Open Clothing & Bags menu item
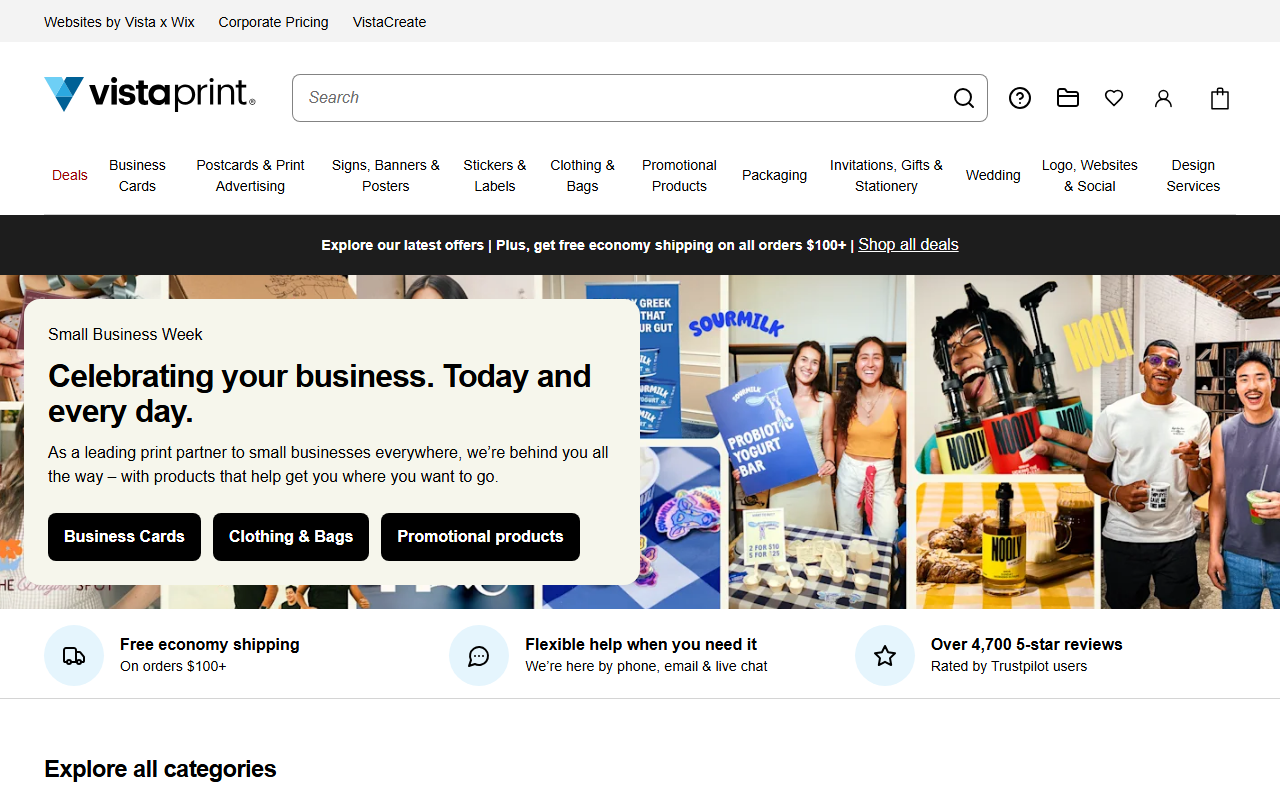Screen dimensions: 1280x800 tap(582, 175)
